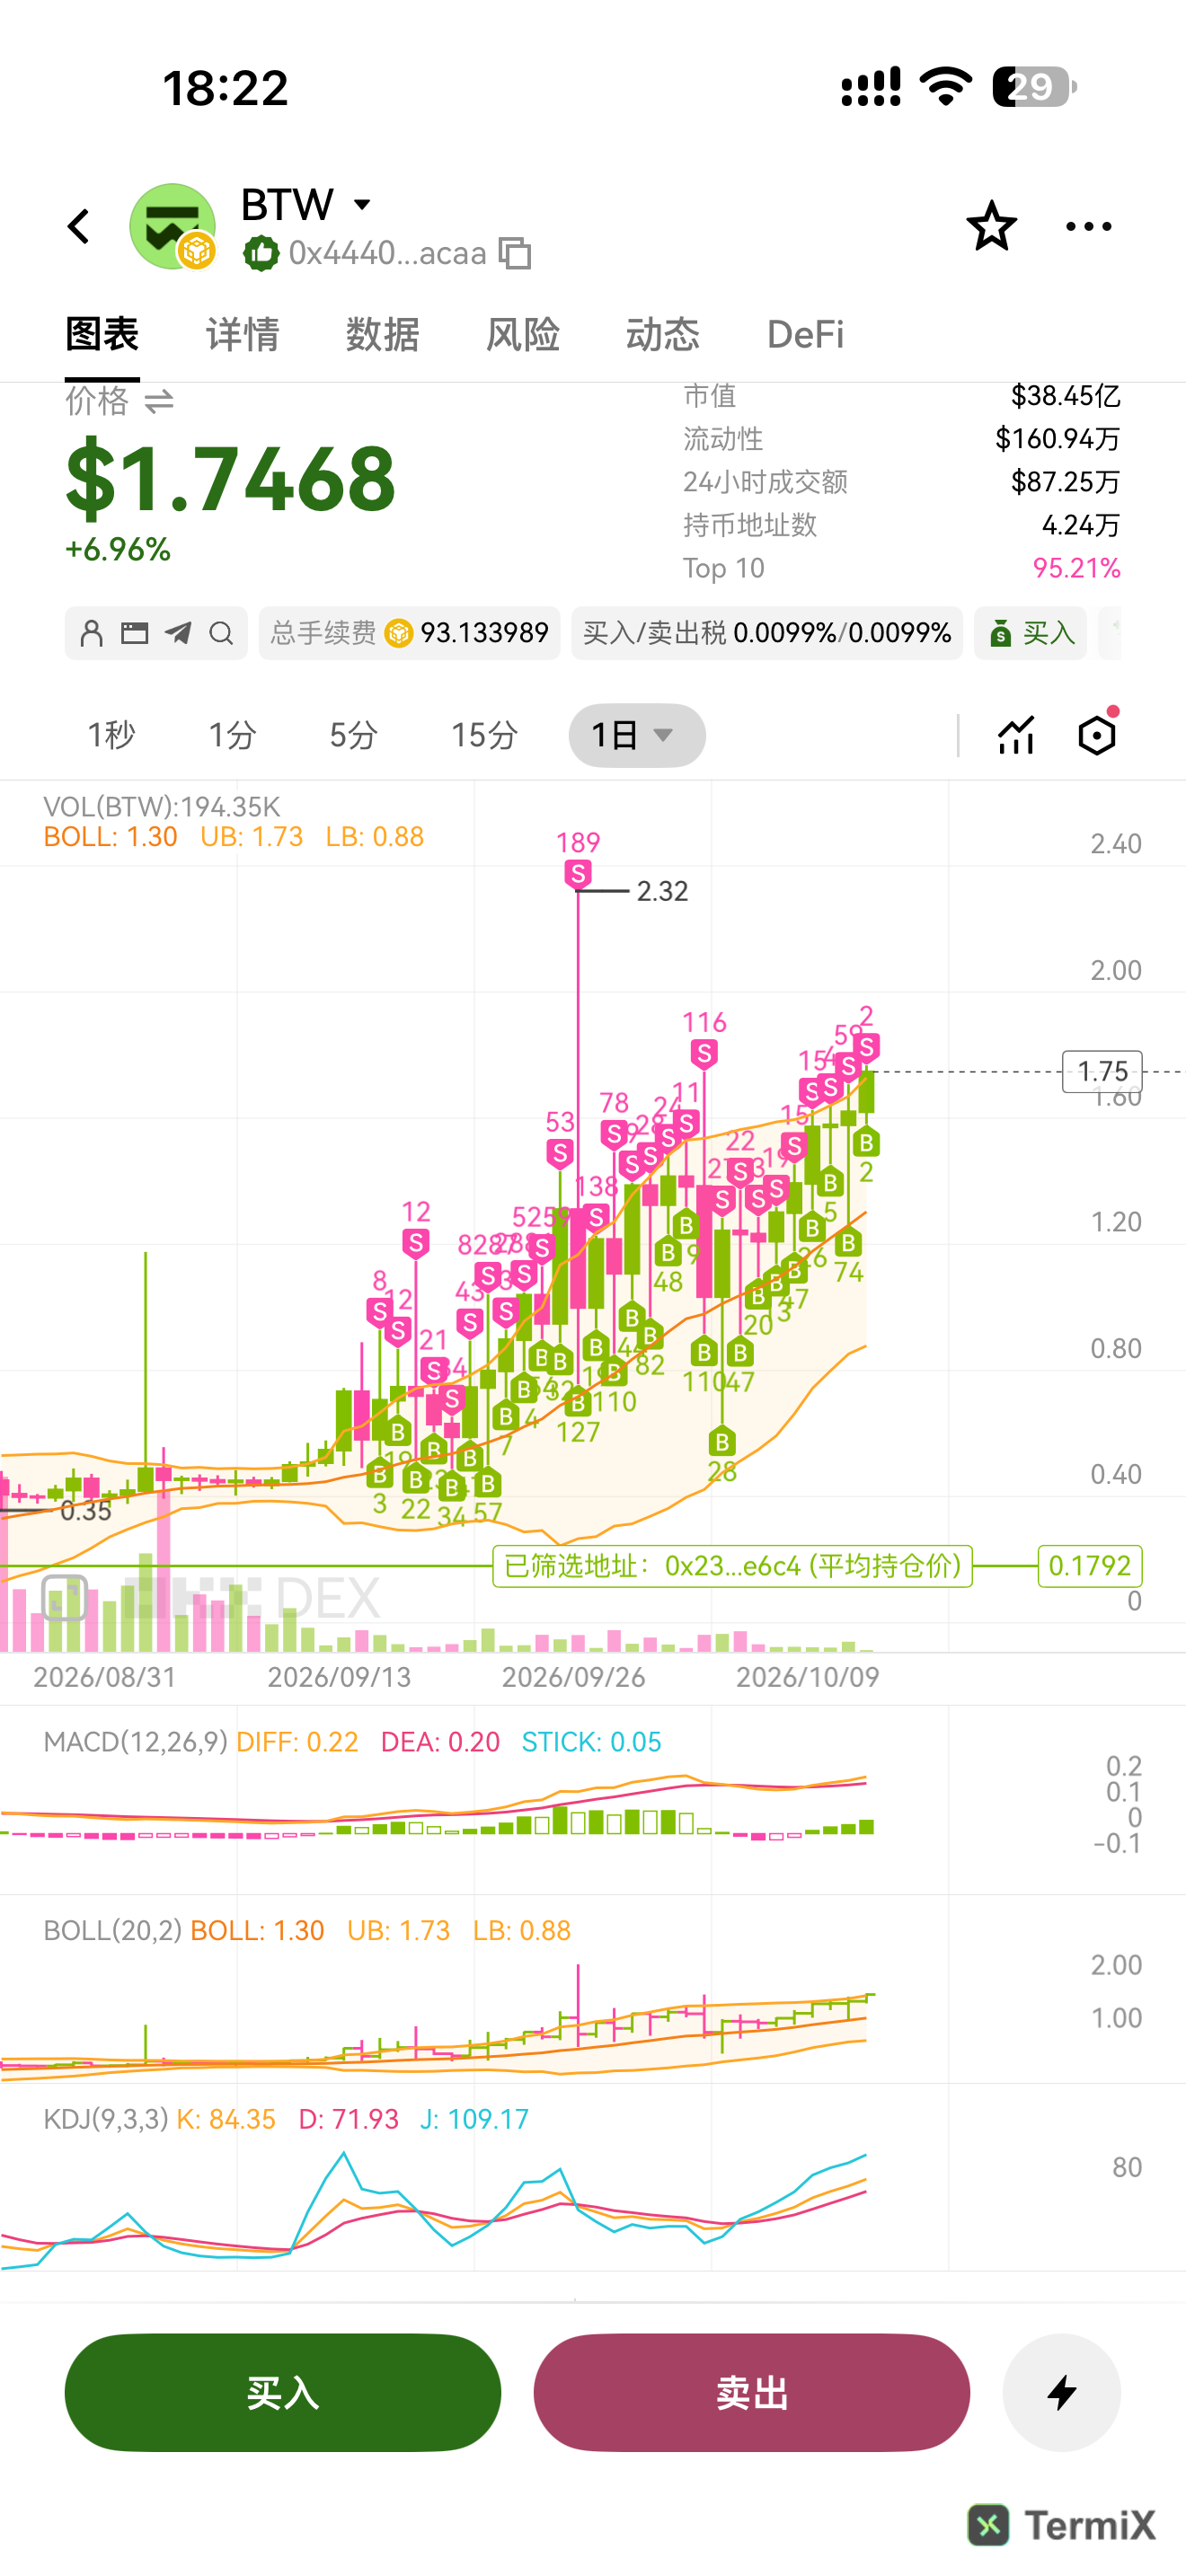This screenshot has height=2576, width=1186.
Task: Tap the back arrow icon
Action: [x=79, y=226]
